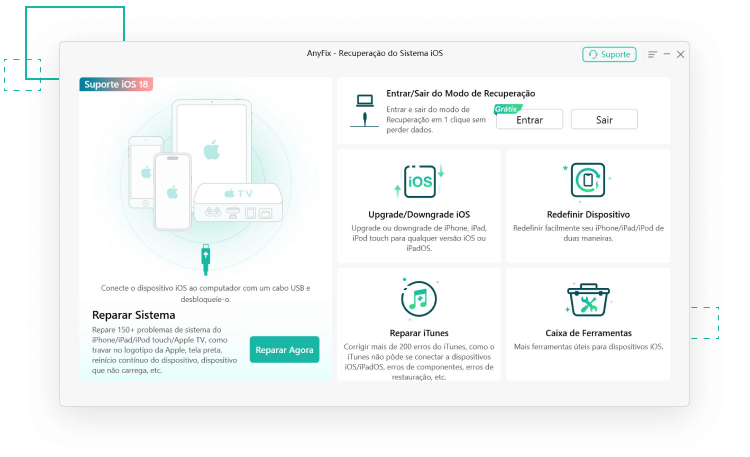Screen dimensions: 750x457
Task: Click 'Conecte o dispositivo iOS' instruction text
Action: (205, 293)
